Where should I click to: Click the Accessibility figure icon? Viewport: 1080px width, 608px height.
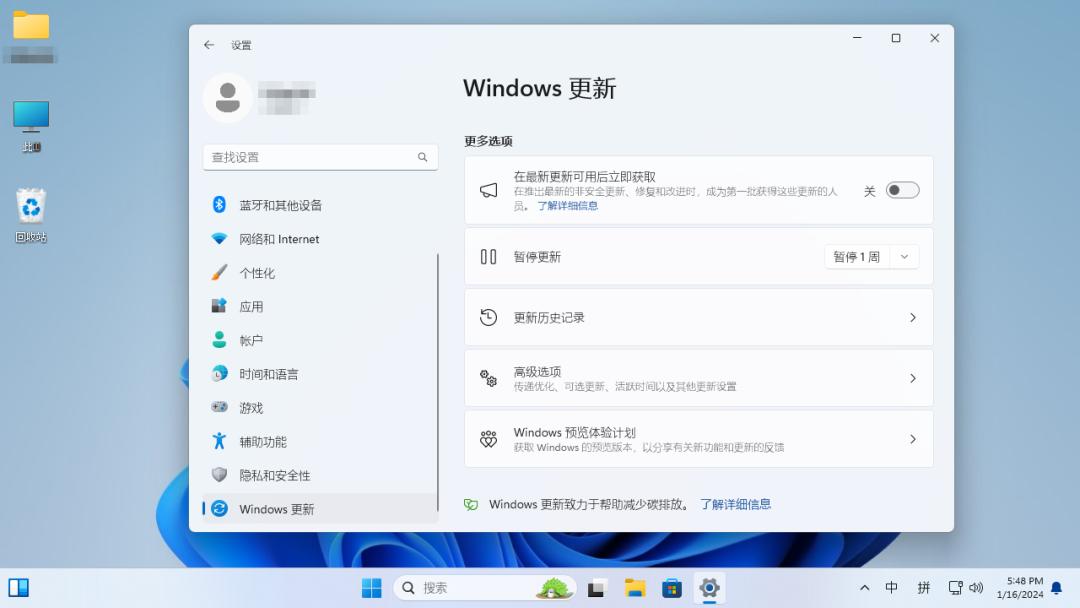coord(219,441)
